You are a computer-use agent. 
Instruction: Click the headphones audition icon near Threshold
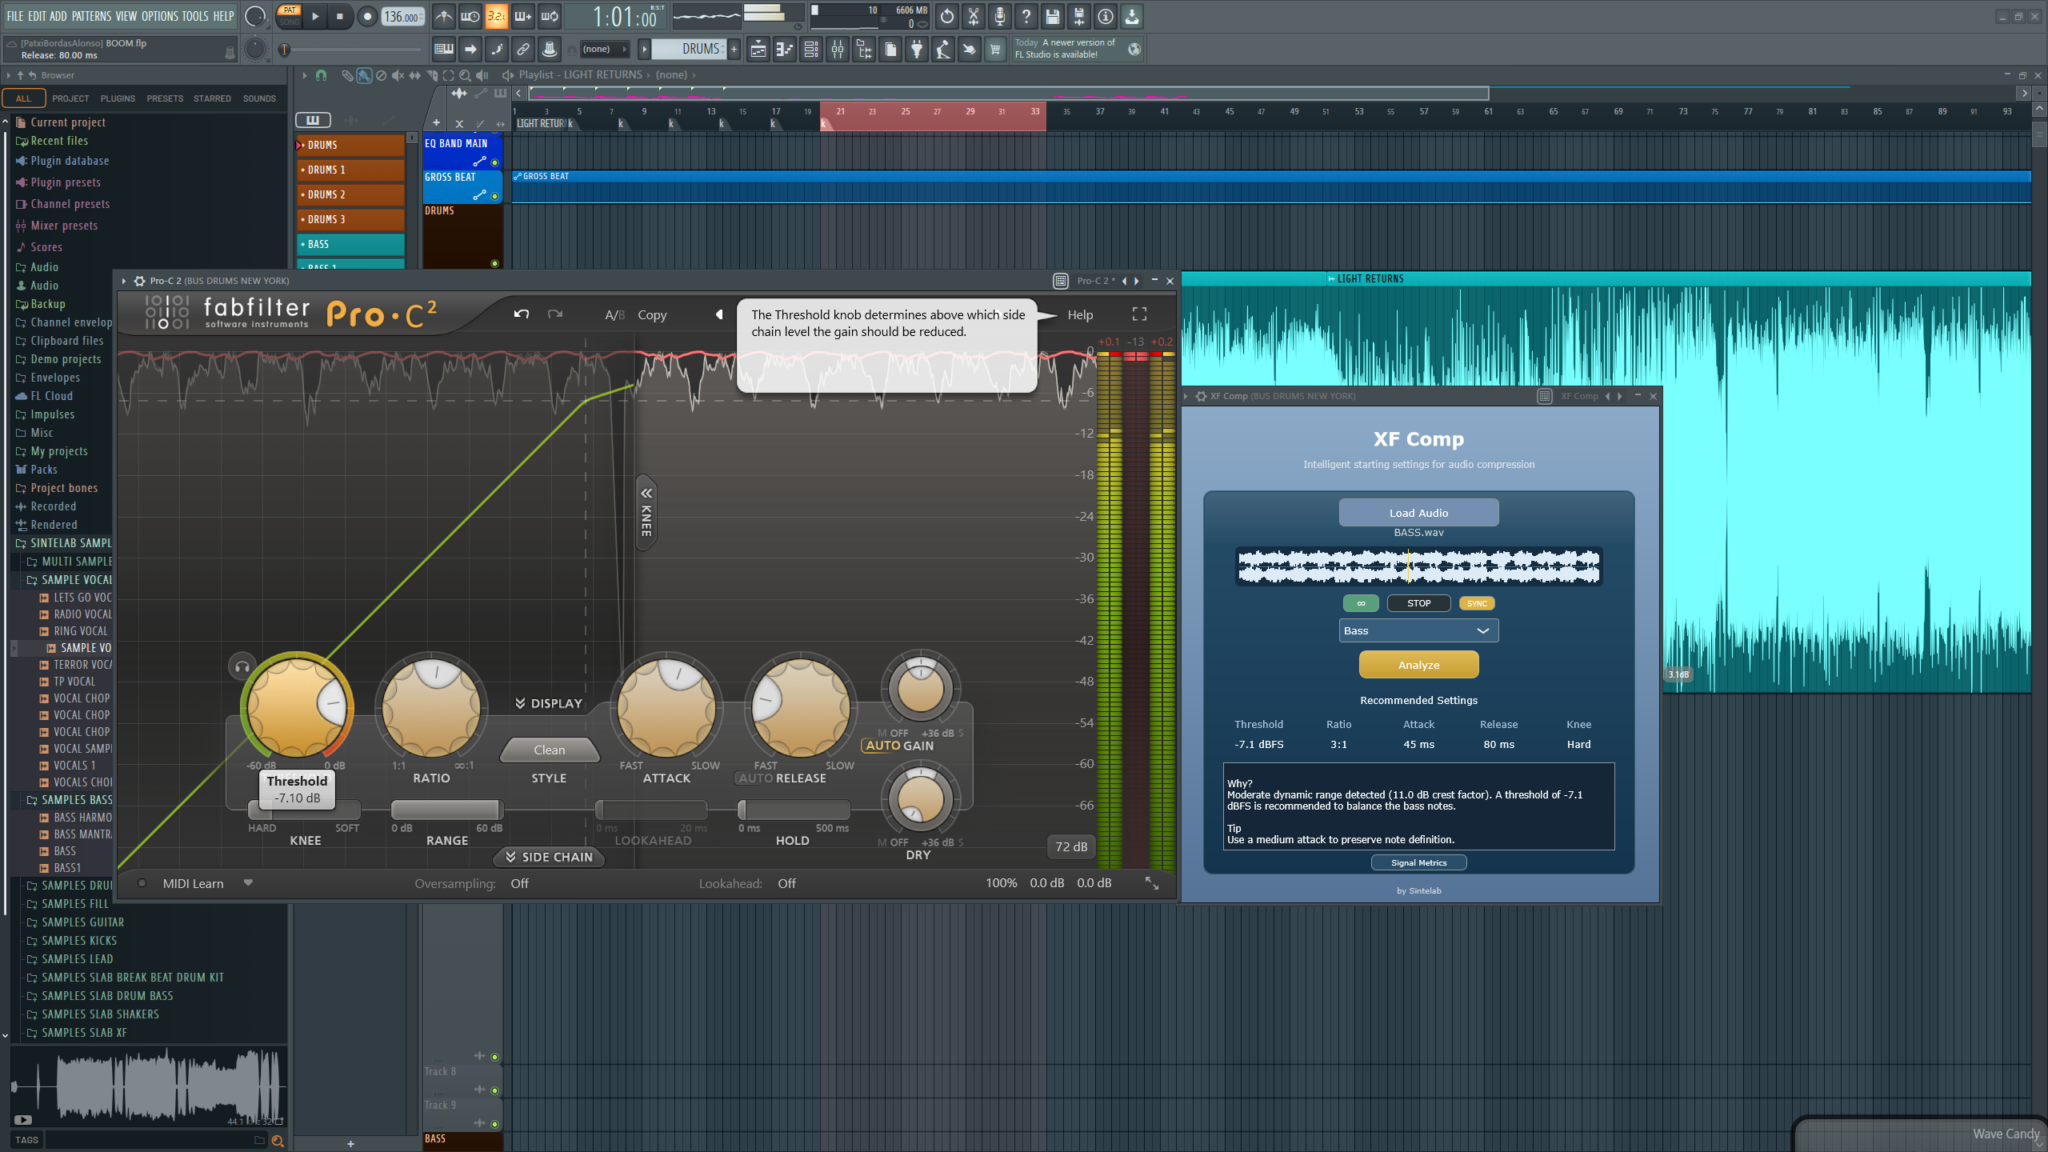coord(241,666)
